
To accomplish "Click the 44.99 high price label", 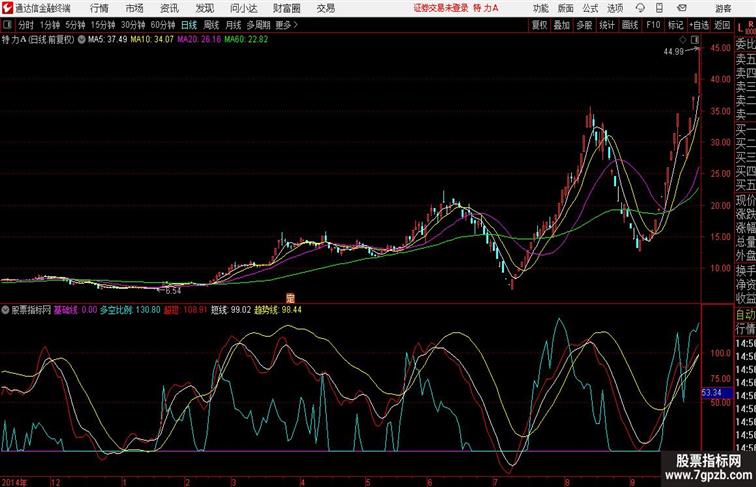I will click(674, 52).
